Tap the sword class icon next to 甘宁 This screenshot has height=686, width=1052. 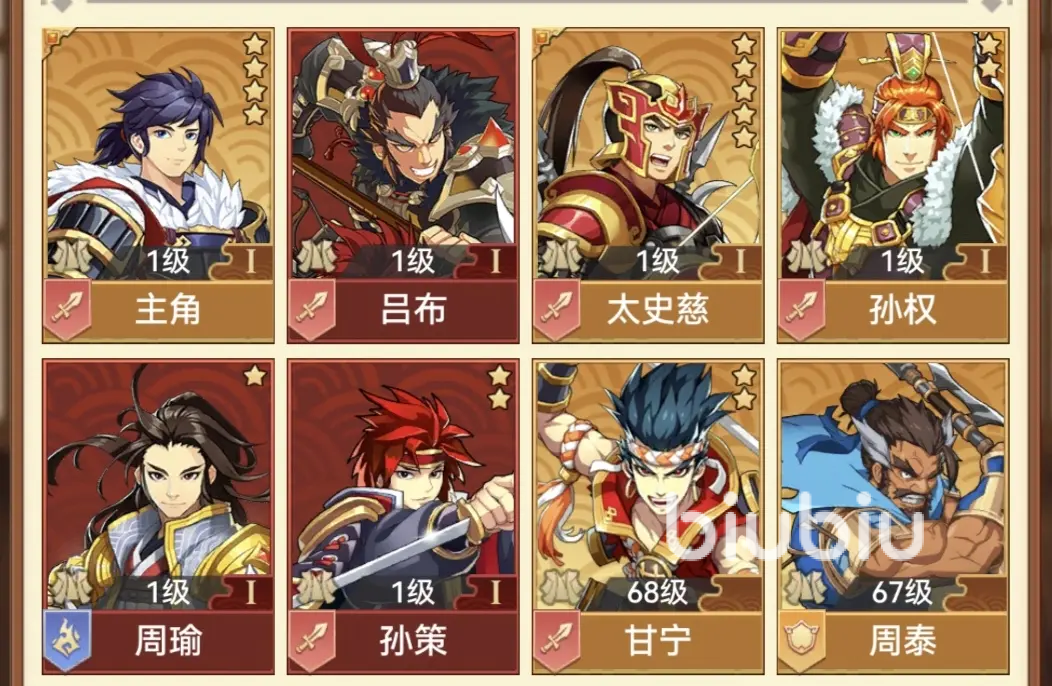(x=557, y=640)
